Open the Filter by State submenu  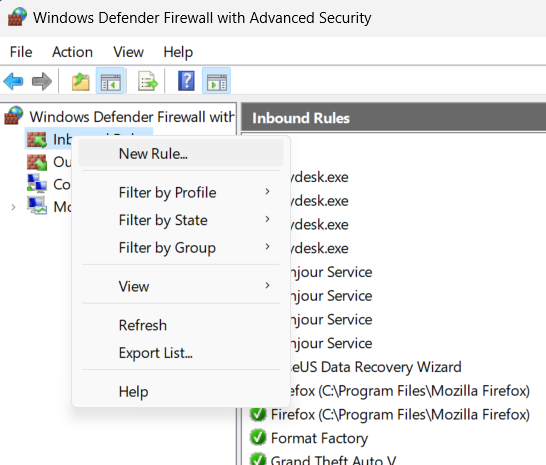[x=181, y=220]
